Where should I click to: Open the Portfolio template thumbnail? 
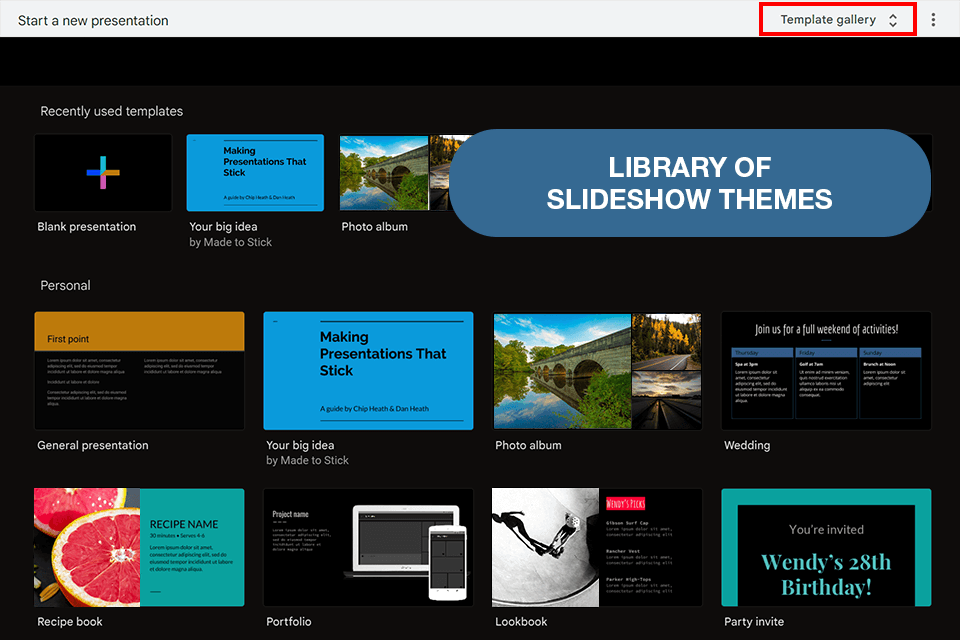coord(368,548)
